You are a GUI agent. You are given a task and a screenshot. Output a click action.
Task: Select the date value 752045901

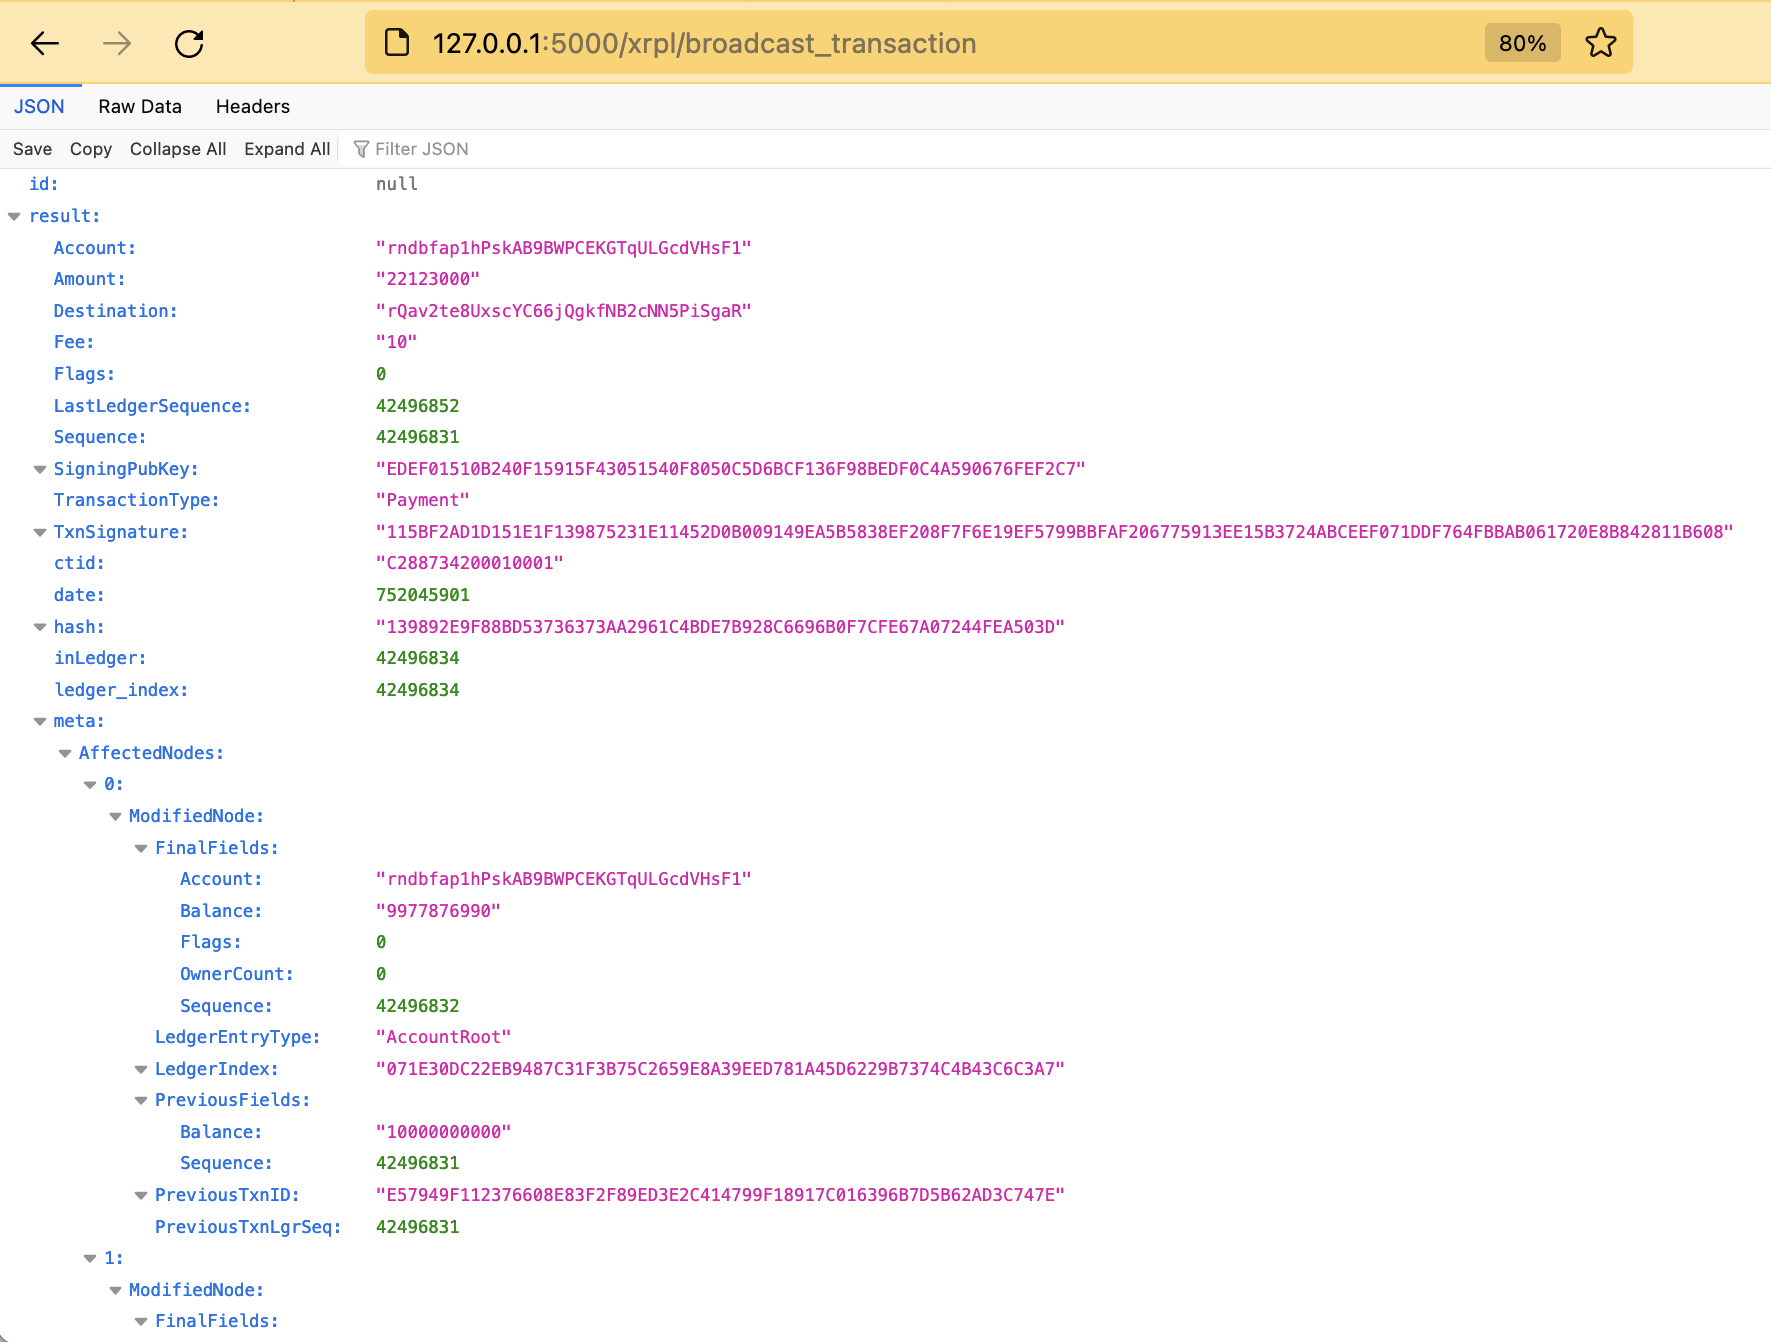tap(423, 595)
